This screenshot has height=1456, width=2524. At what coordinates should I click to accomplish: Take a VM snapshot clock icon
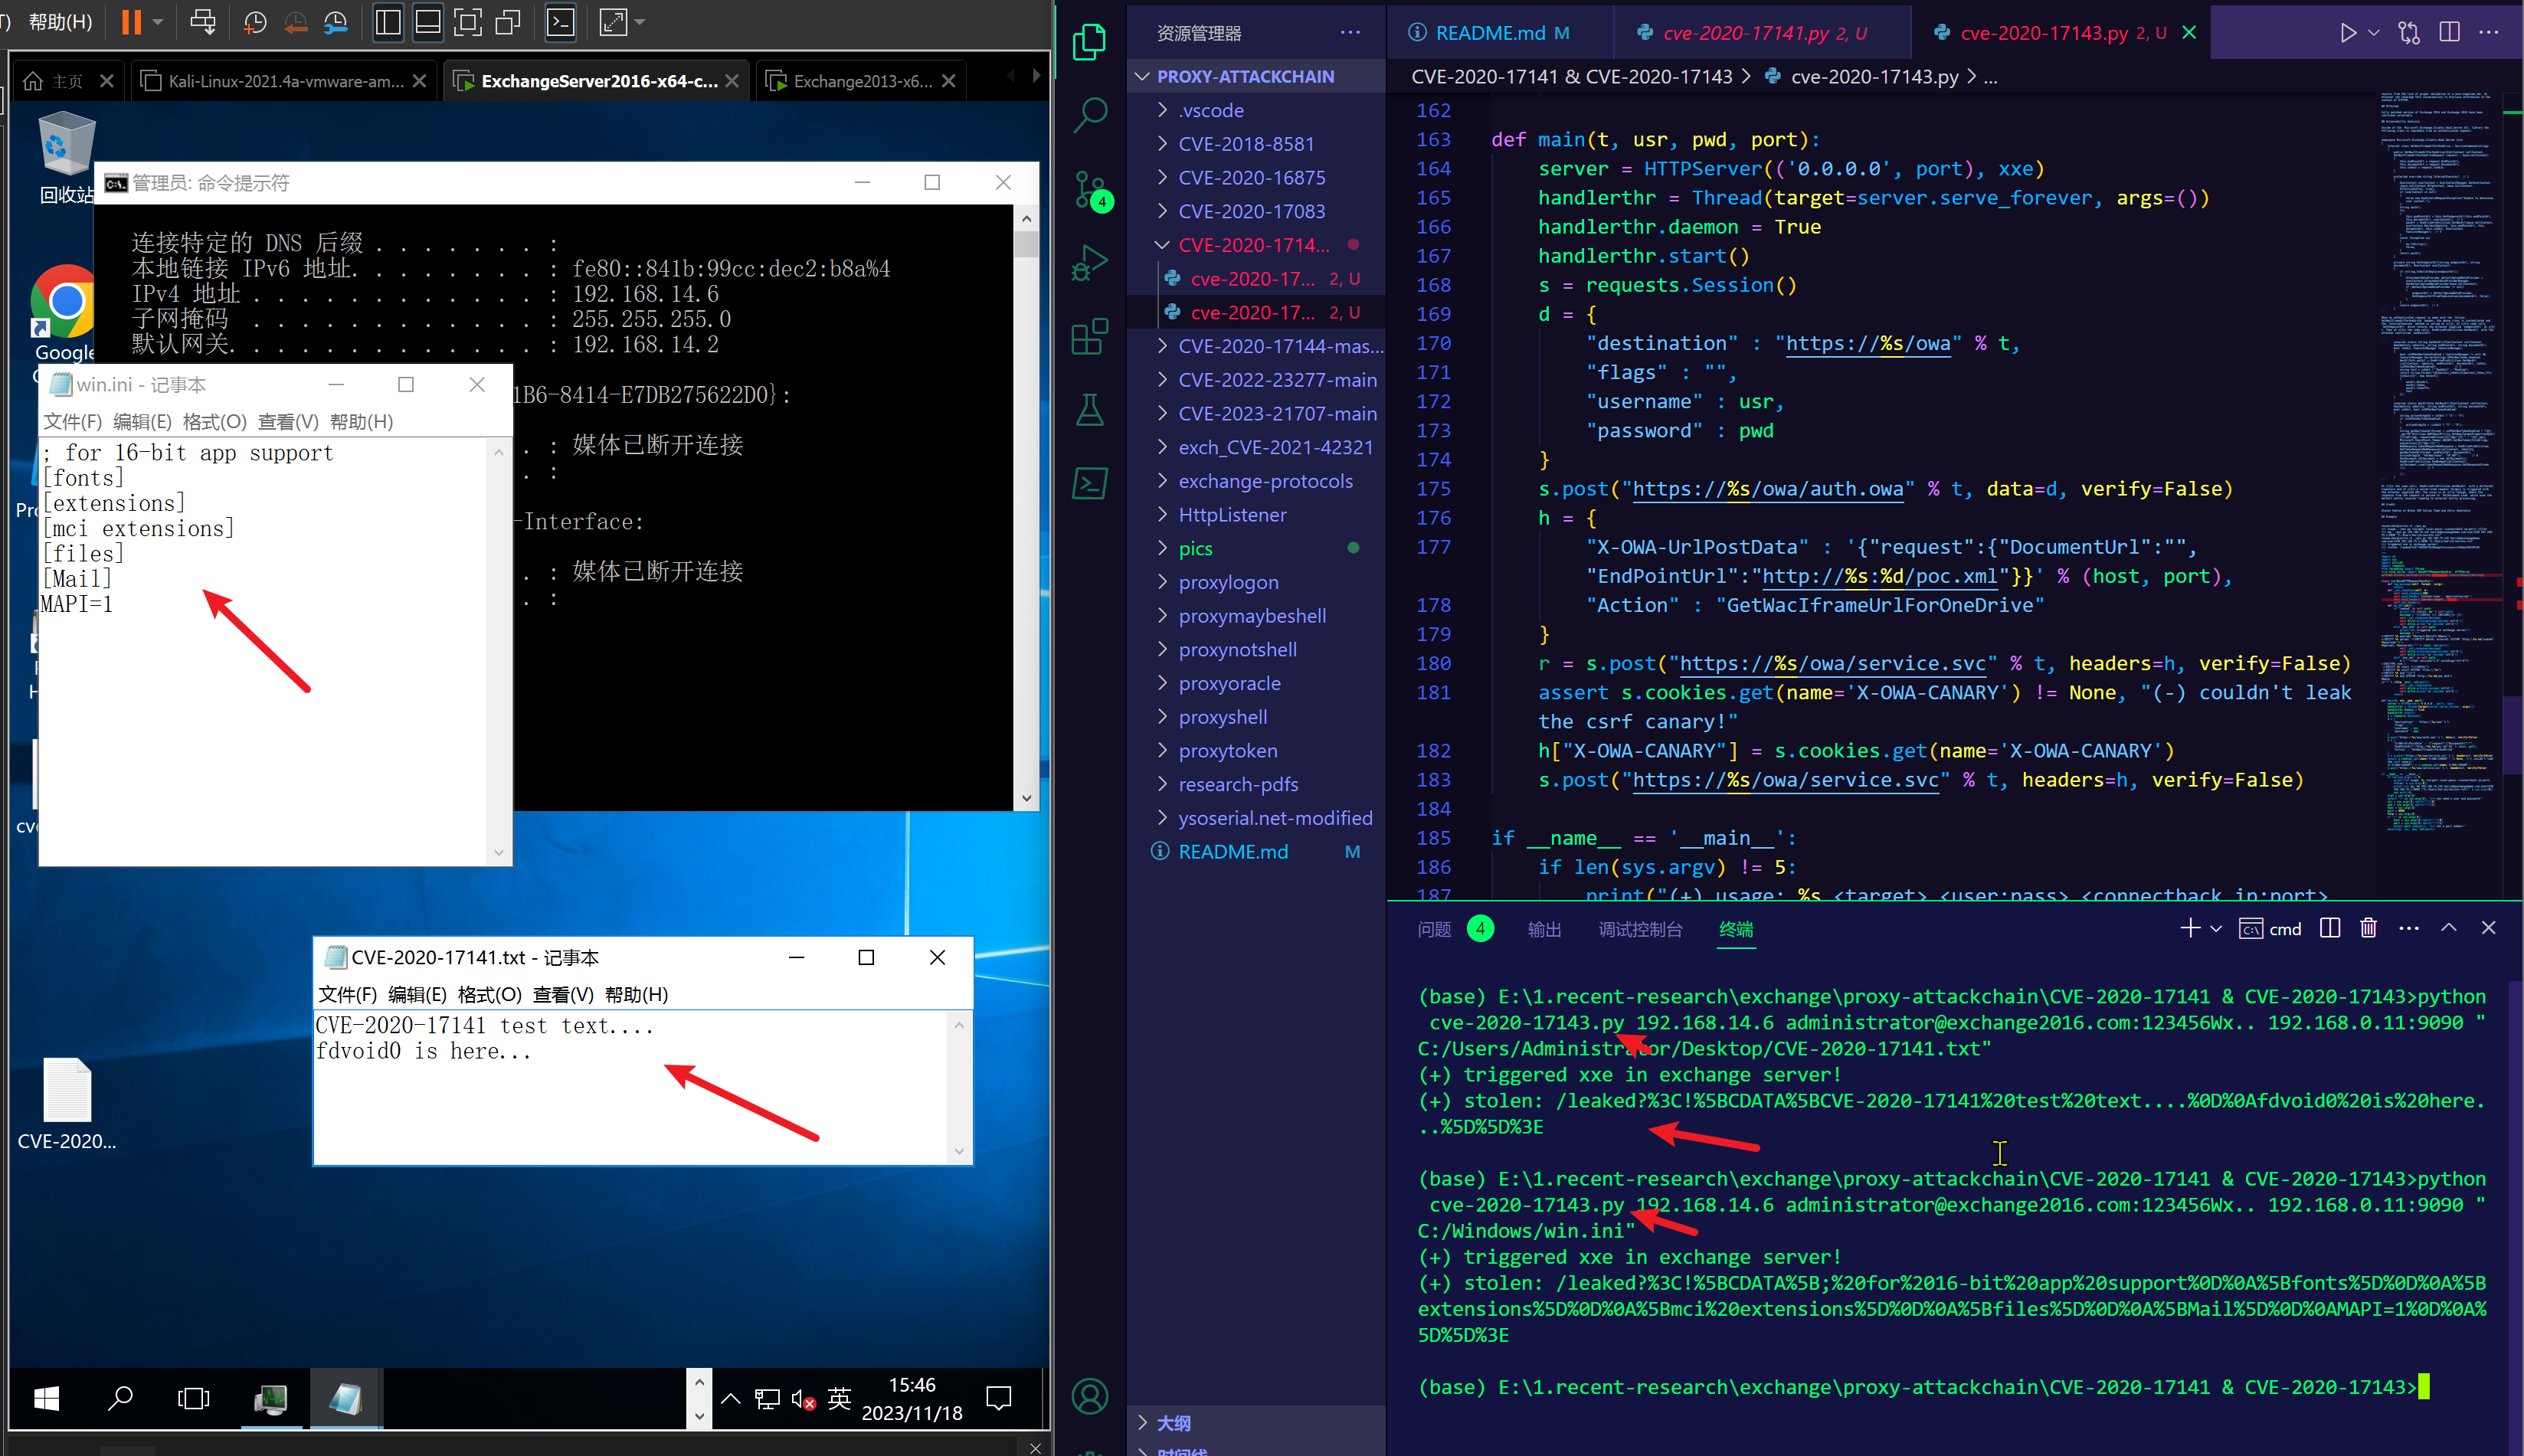[255, 22]
